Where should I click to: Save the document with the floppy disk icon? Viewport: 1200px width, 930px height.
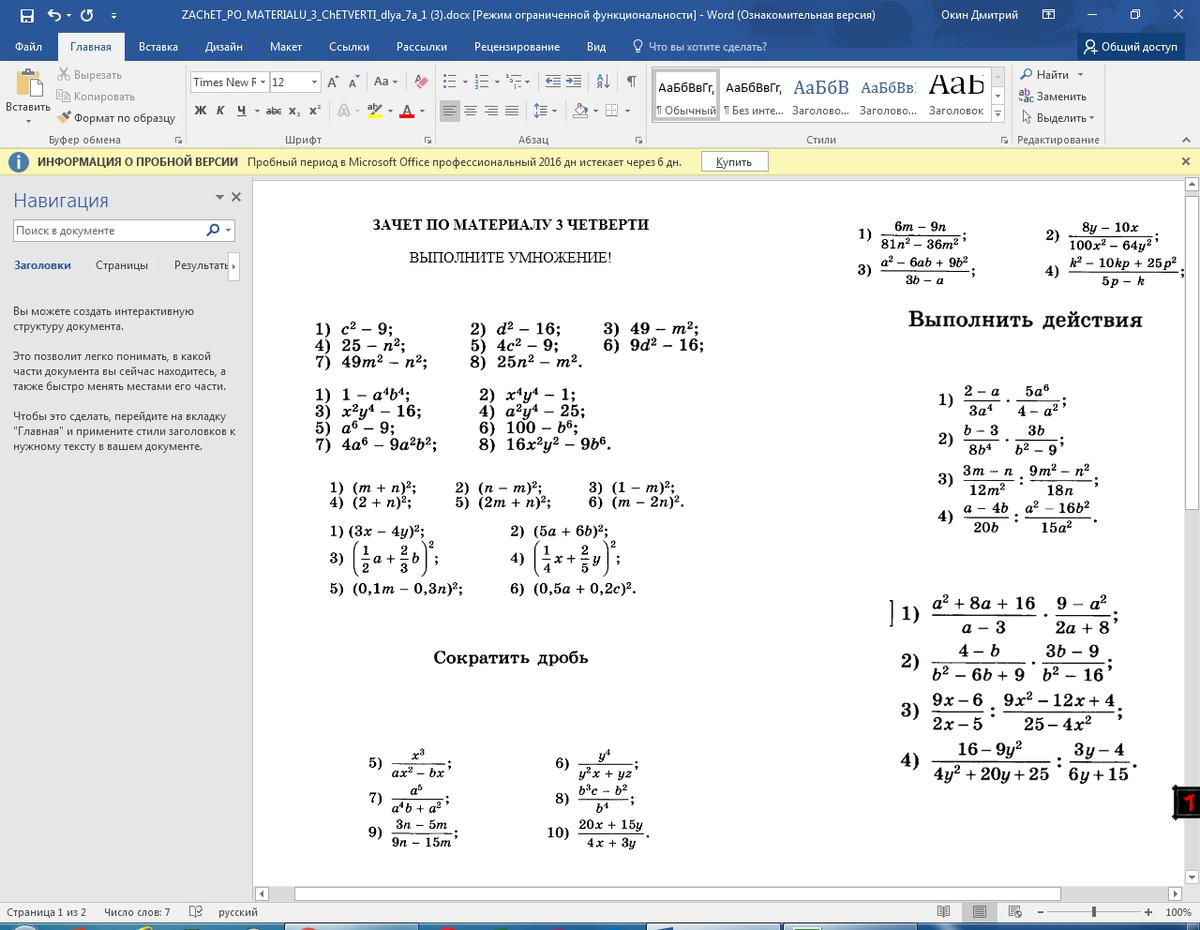(x=27, y=16)
